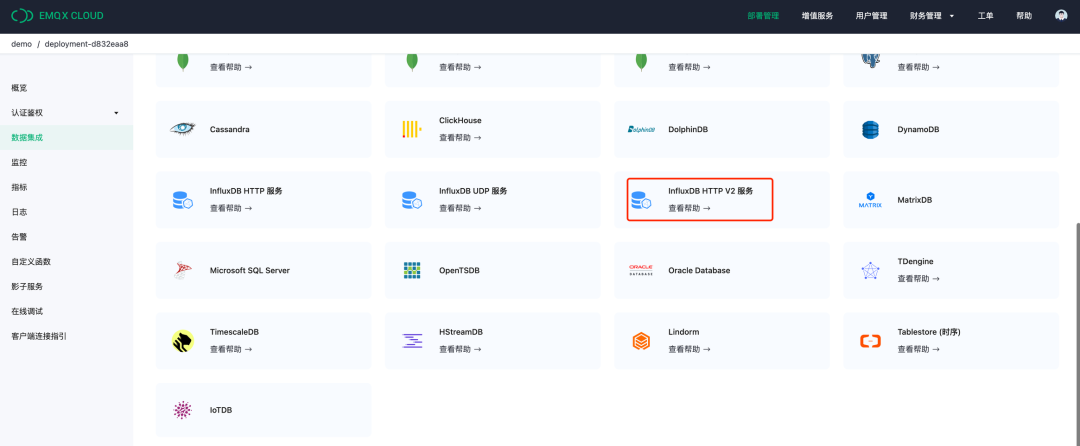Open 帮助 in top navigation
This screenshot has height=446, width=1080.
tap(1024, 16)
